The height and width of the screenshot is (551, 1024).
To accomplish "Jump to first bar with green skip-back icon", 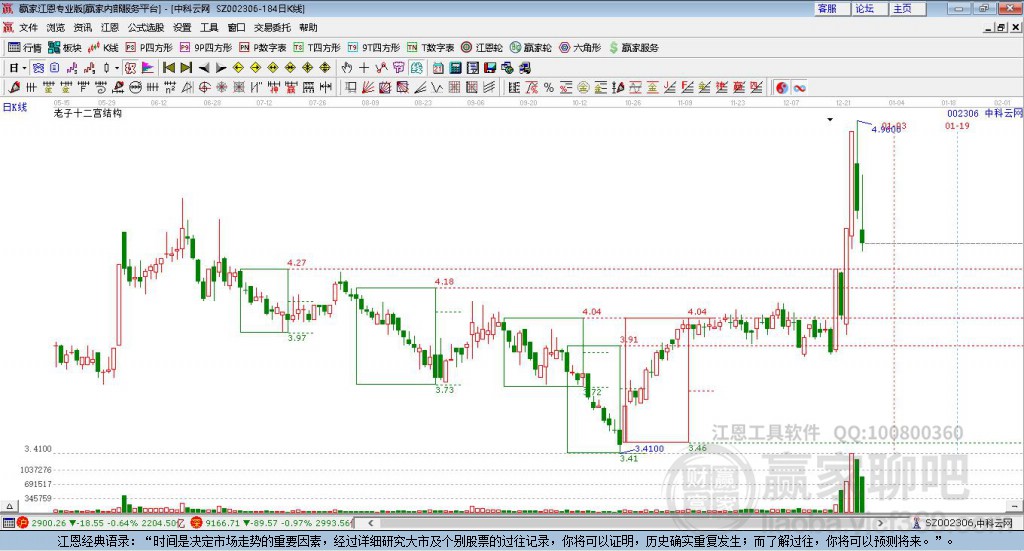I will (169, 68).
